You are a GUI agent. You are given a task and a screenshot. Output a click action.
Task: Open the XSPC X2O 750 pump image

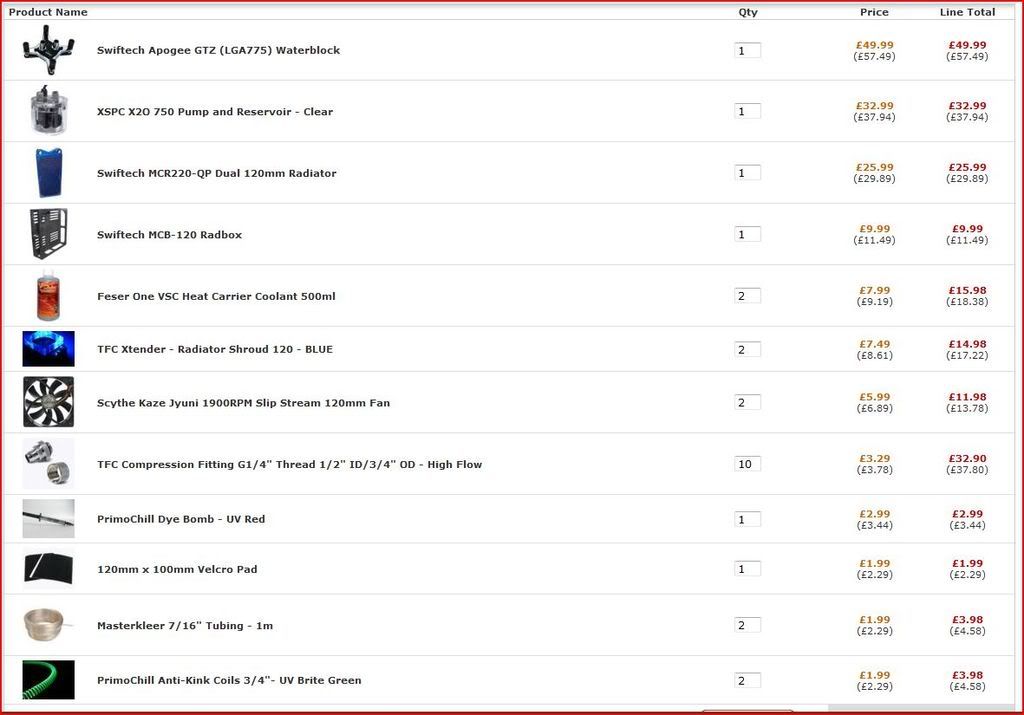48,111
